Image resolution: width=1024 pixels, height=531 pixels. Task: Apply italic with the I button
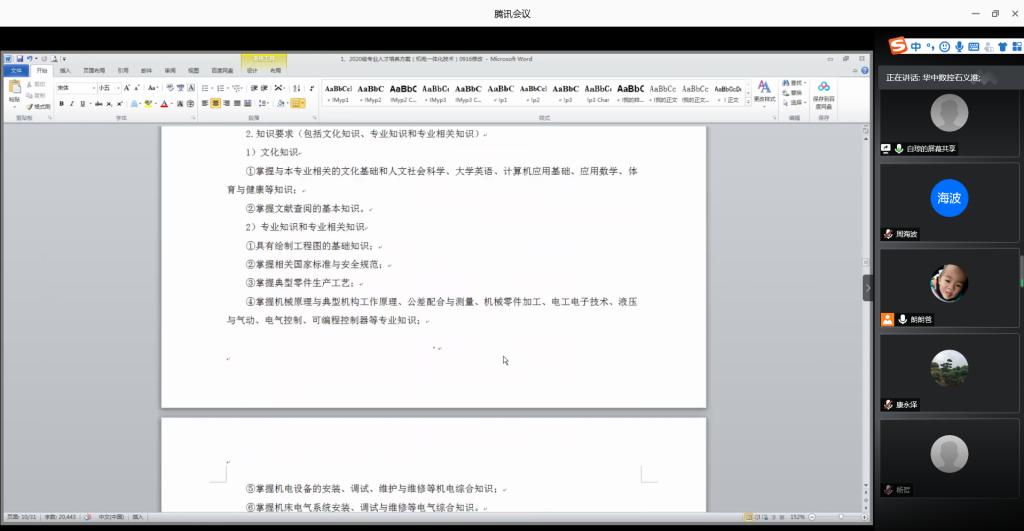(x=72, y=103)
